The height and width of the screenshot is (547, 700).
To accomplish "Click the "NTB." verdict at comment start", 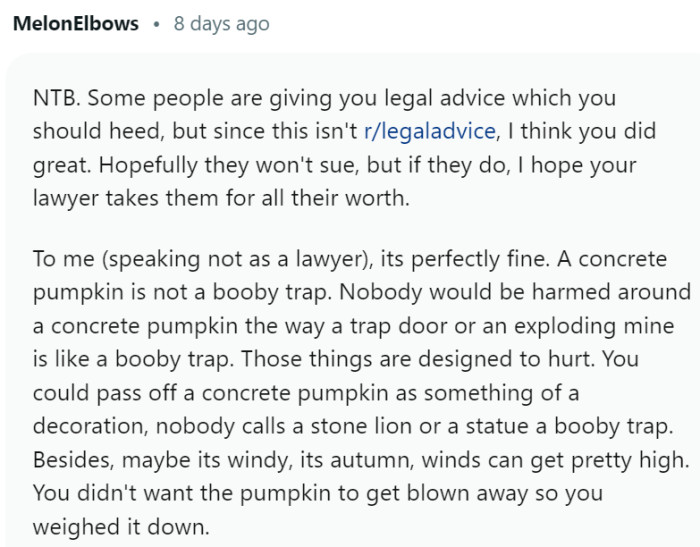I will [55, 99].
